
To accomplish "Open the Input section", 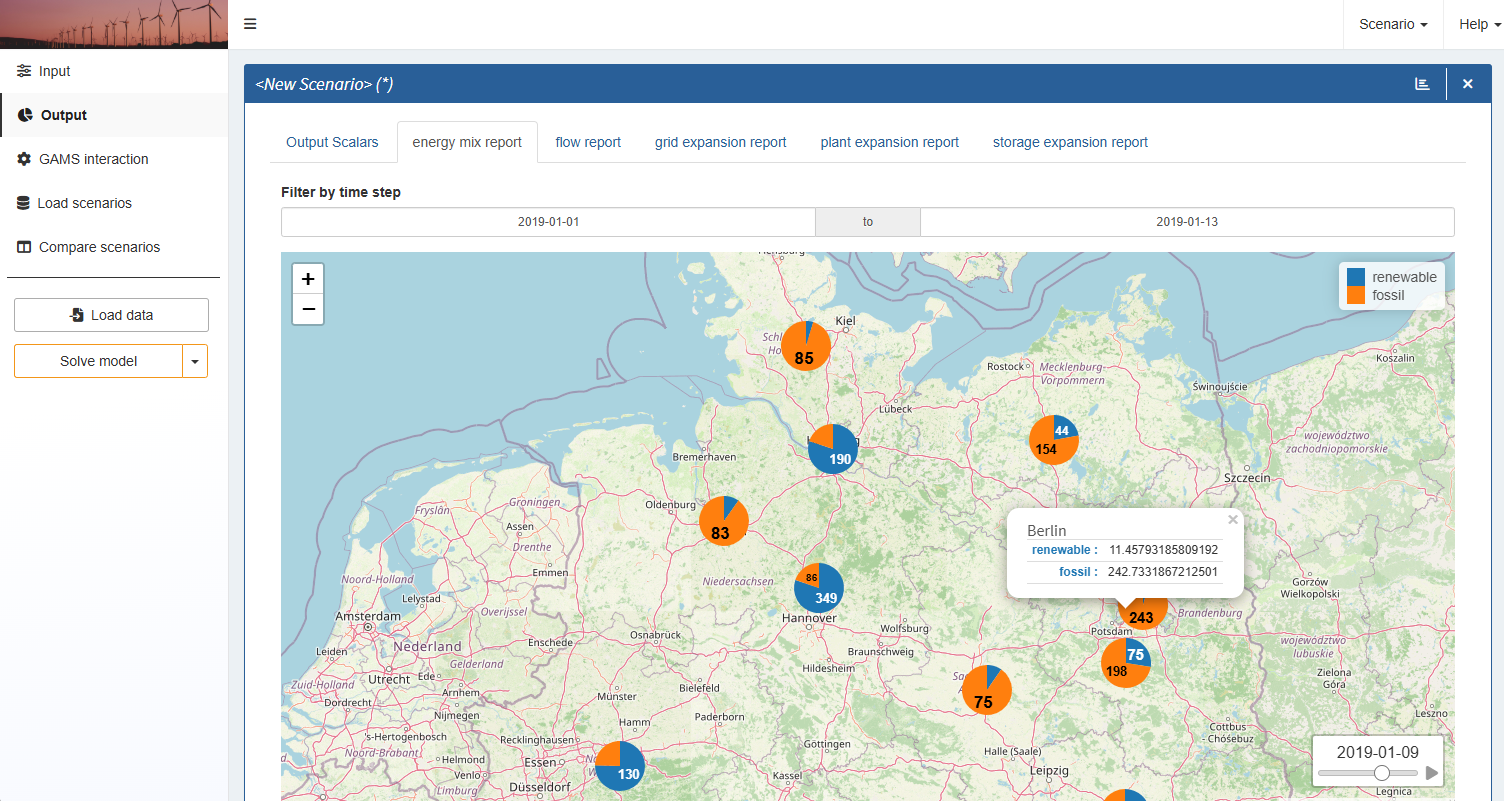I will coord(114,71).
